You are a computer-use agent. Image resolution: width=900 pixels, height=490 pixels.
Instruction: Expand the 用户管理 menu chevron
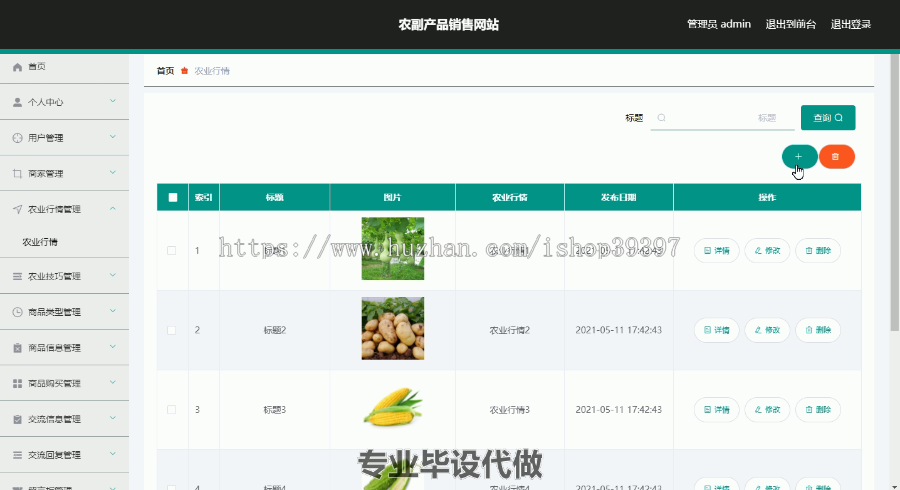(x=112, y=137)
